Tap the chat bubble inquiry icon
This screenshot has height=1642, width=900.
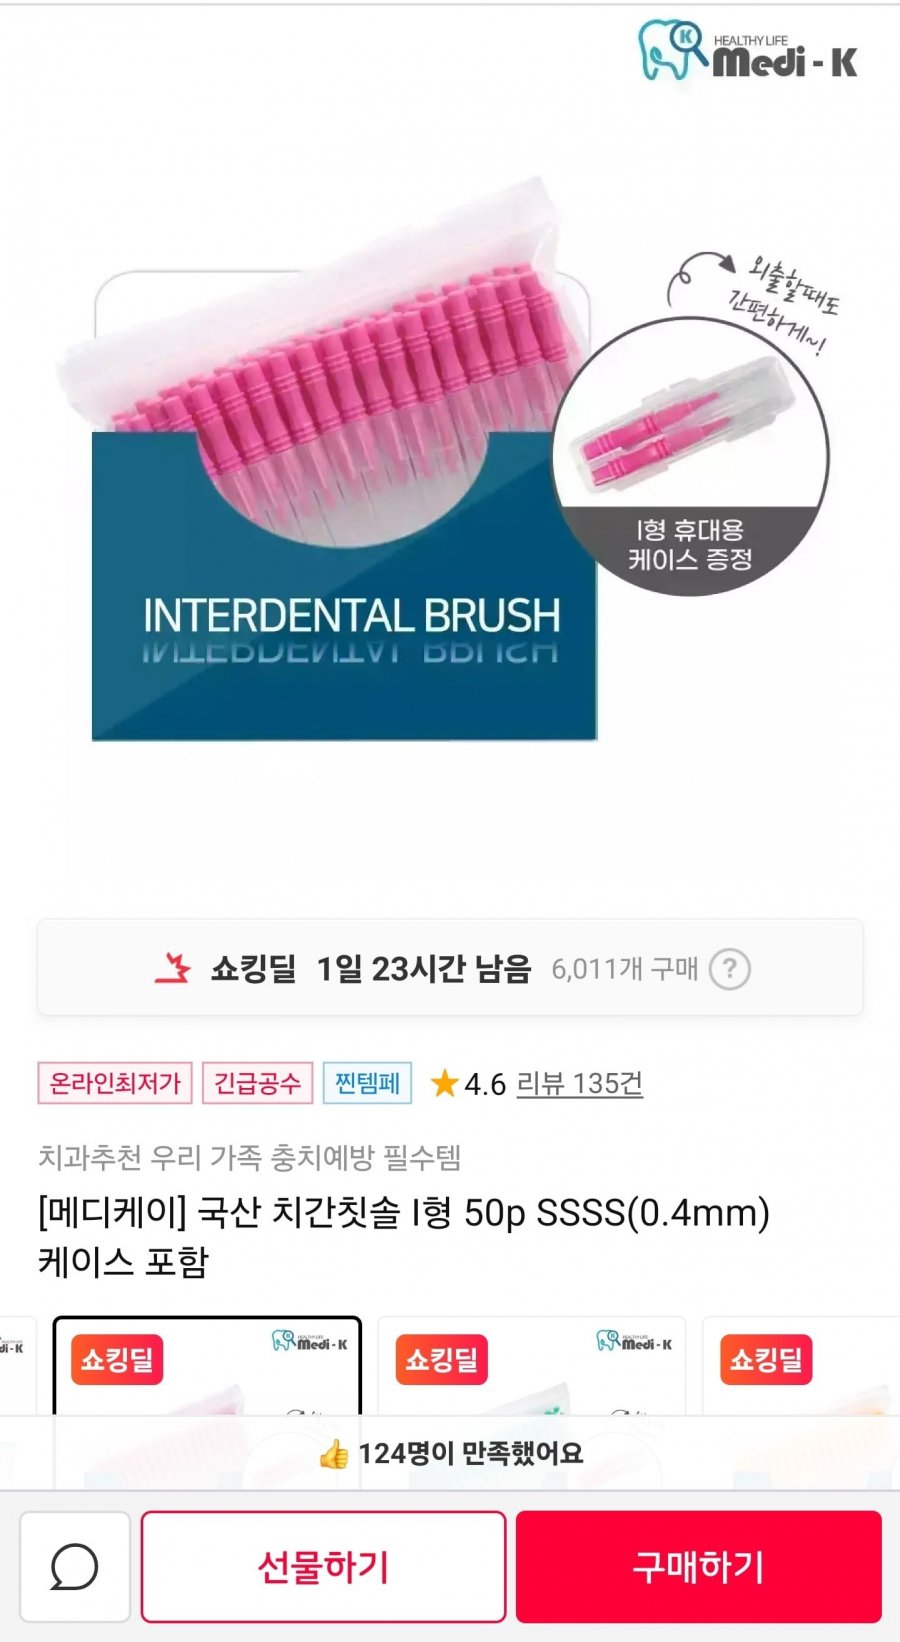point(75,1567)
